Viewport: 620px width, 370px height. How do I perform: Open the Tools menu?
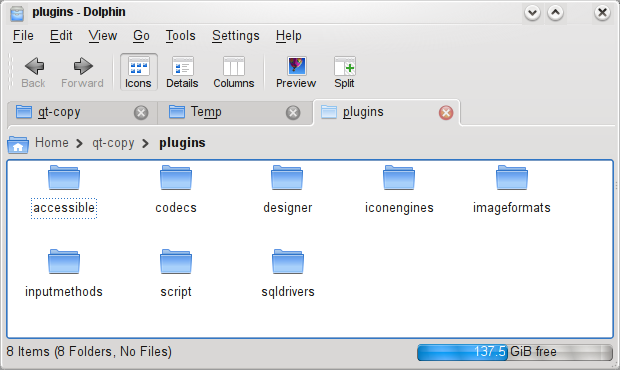click(x=180, y=36)
